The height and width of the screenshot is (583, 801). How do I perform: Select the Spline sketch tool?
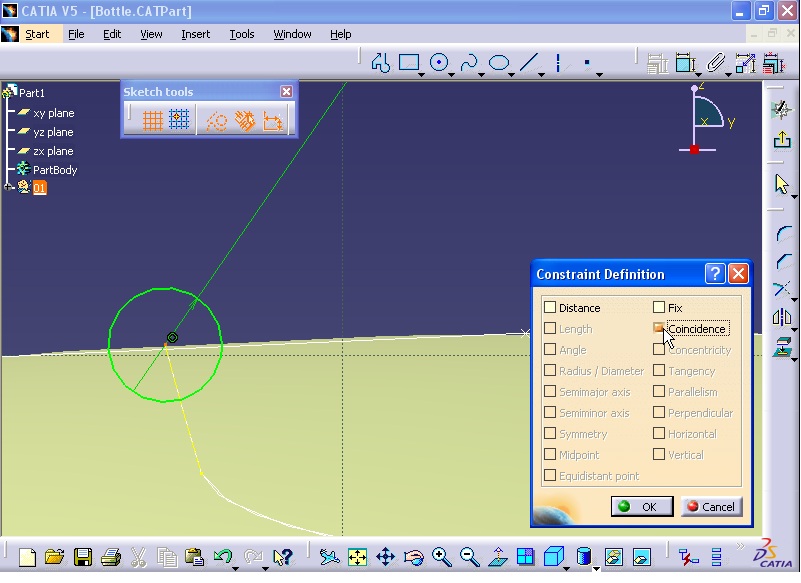(468, 63)
